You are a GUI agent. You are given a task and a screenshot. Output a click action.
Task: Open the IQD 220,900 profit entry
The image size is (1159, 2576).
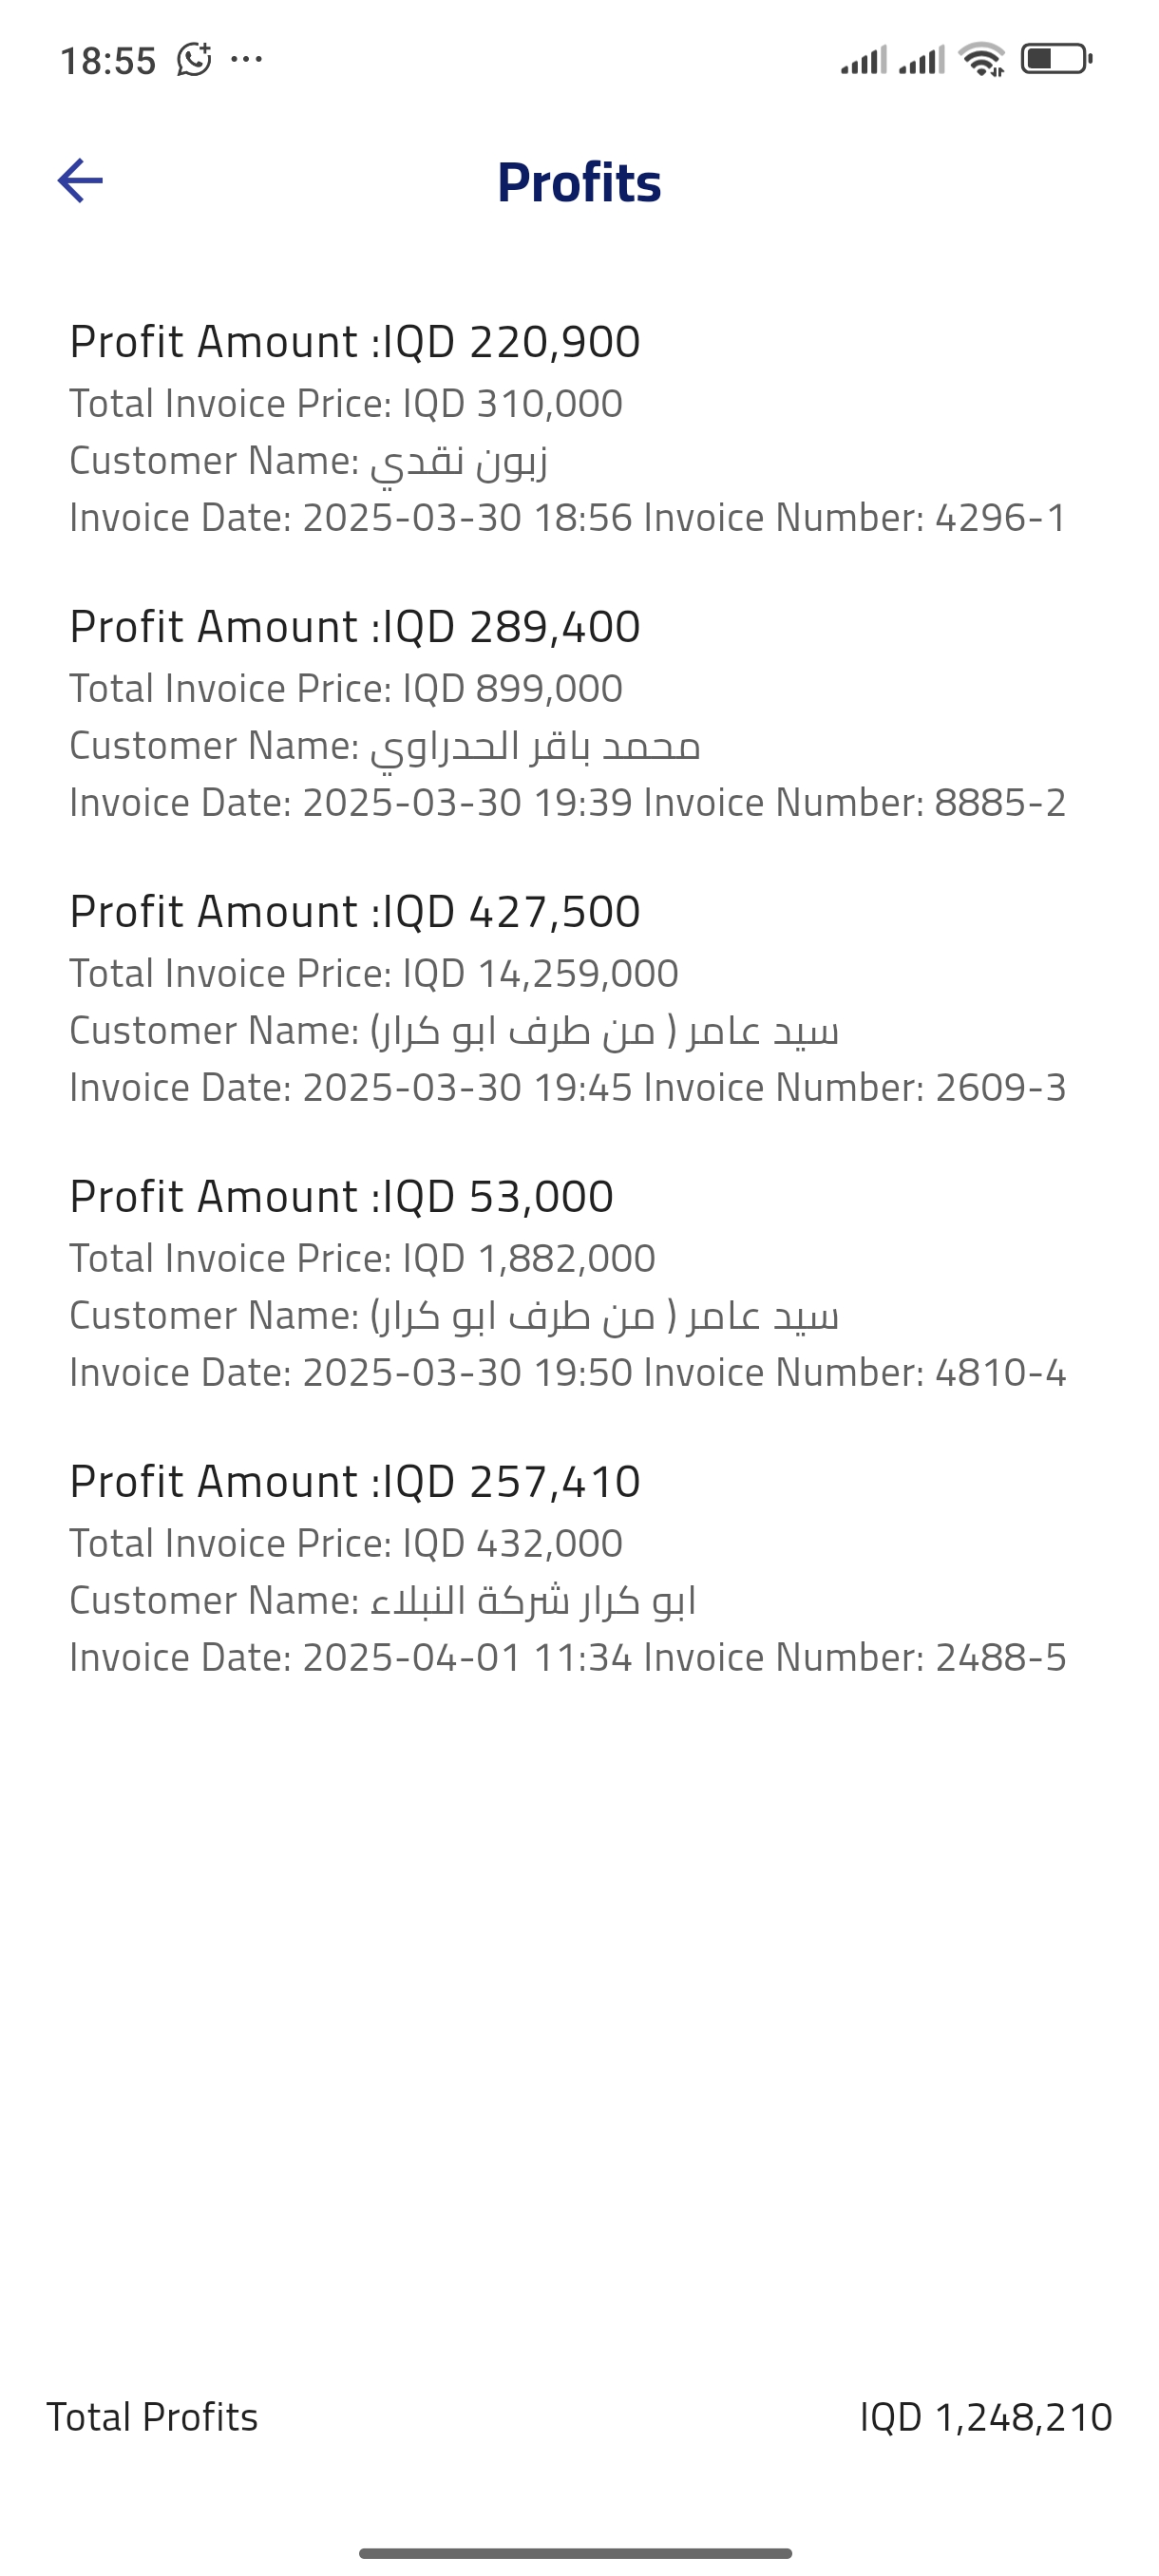point(355,342)
